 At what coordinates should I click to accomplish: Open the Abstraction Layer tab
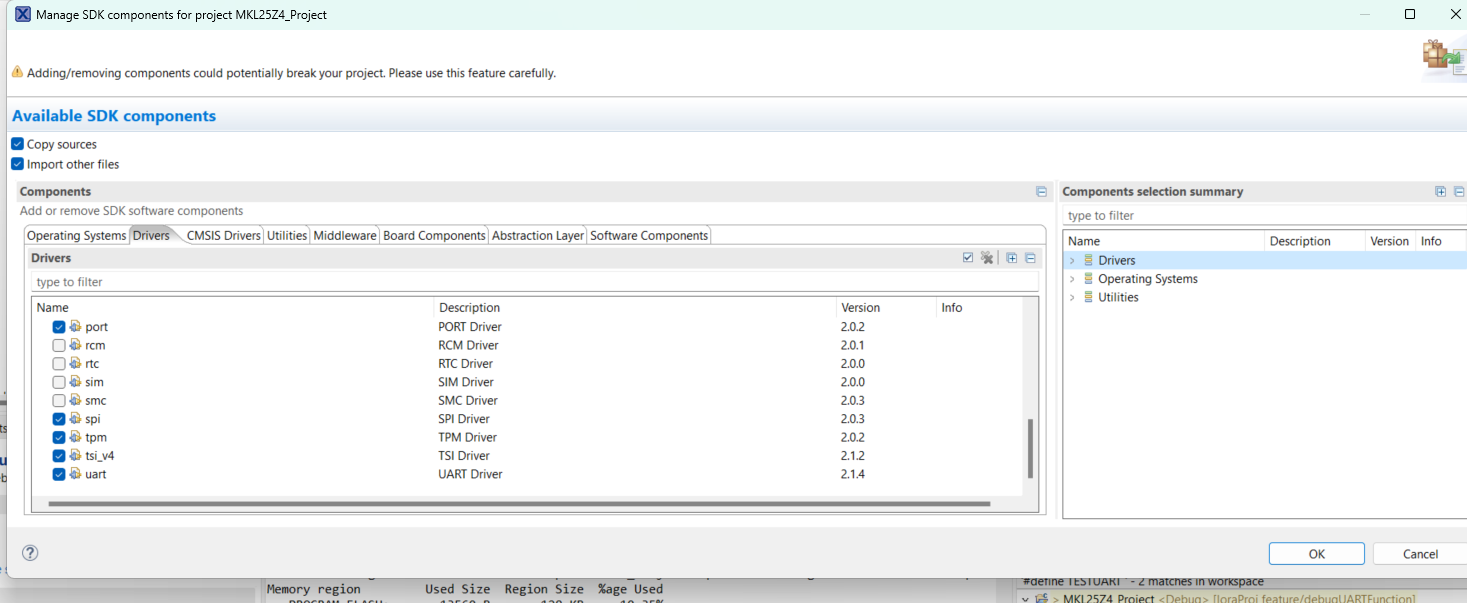point(538,236)
